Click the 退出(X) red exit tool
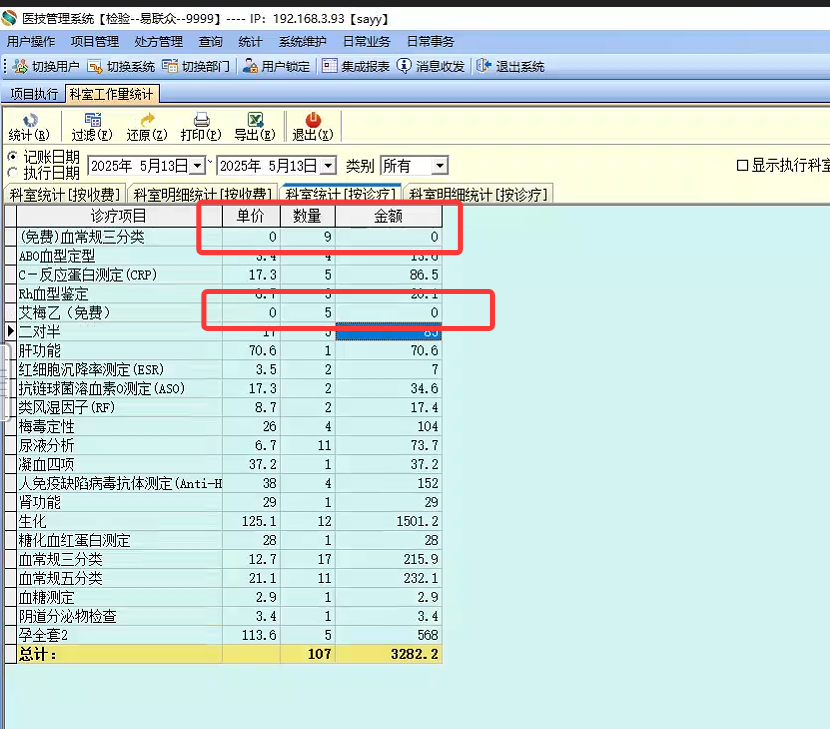830x729 pixels. [x=313, y=127]
